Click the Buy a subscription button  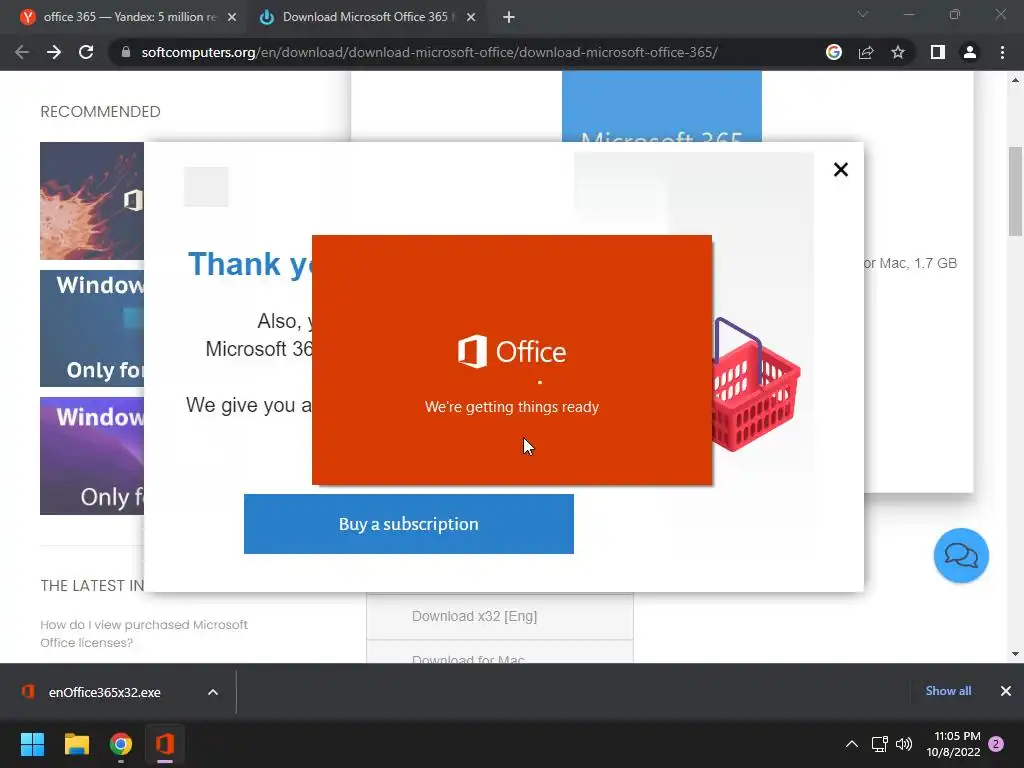tap(409, 524)
